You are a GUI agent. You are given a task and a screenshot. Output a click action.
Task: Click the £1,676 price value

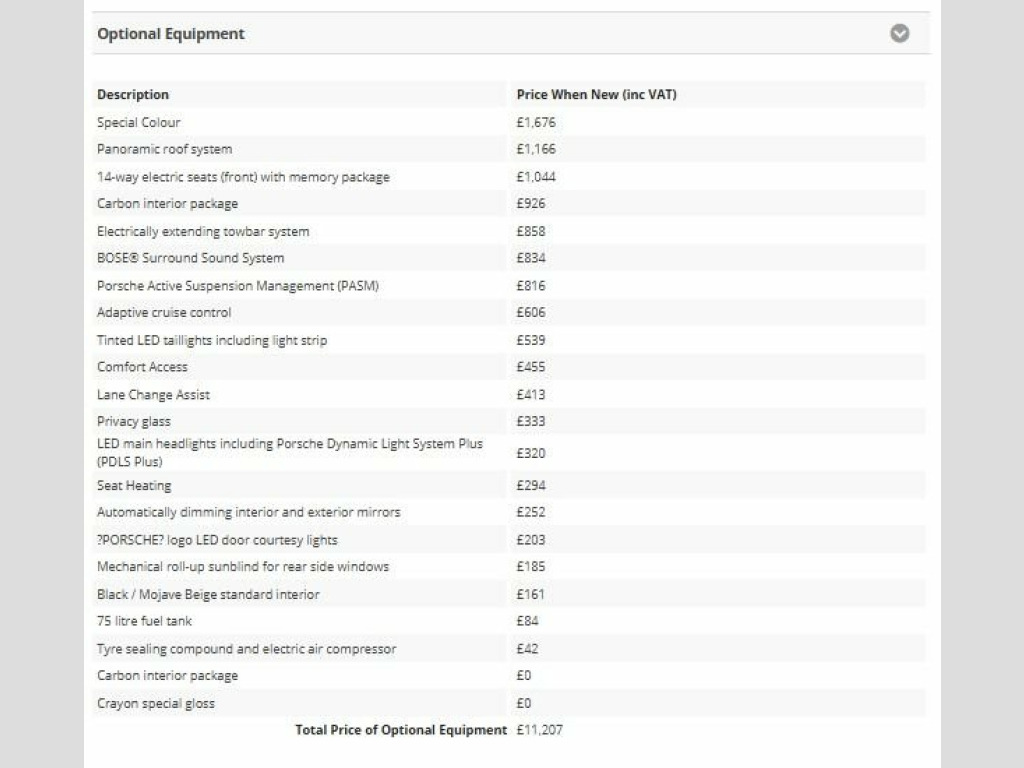pos(536,122)
